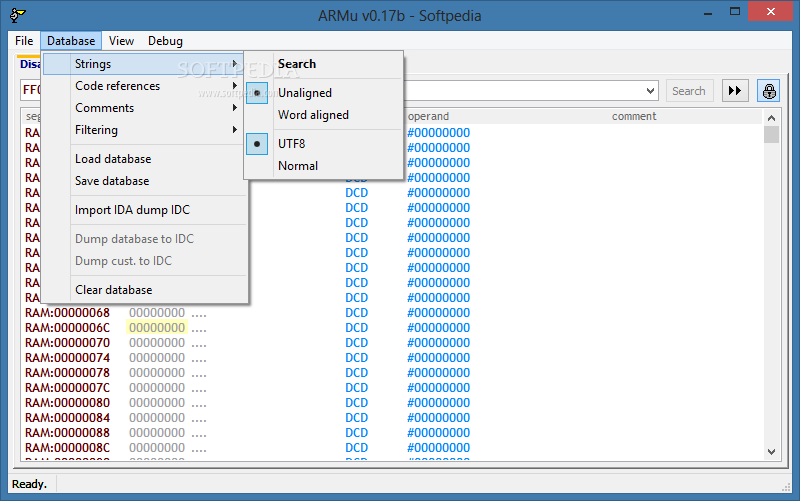Screen dimensions: 800x501
Task: Click highlighted 00000000 value at RAM:0000006C
Action: pos(157,328)
